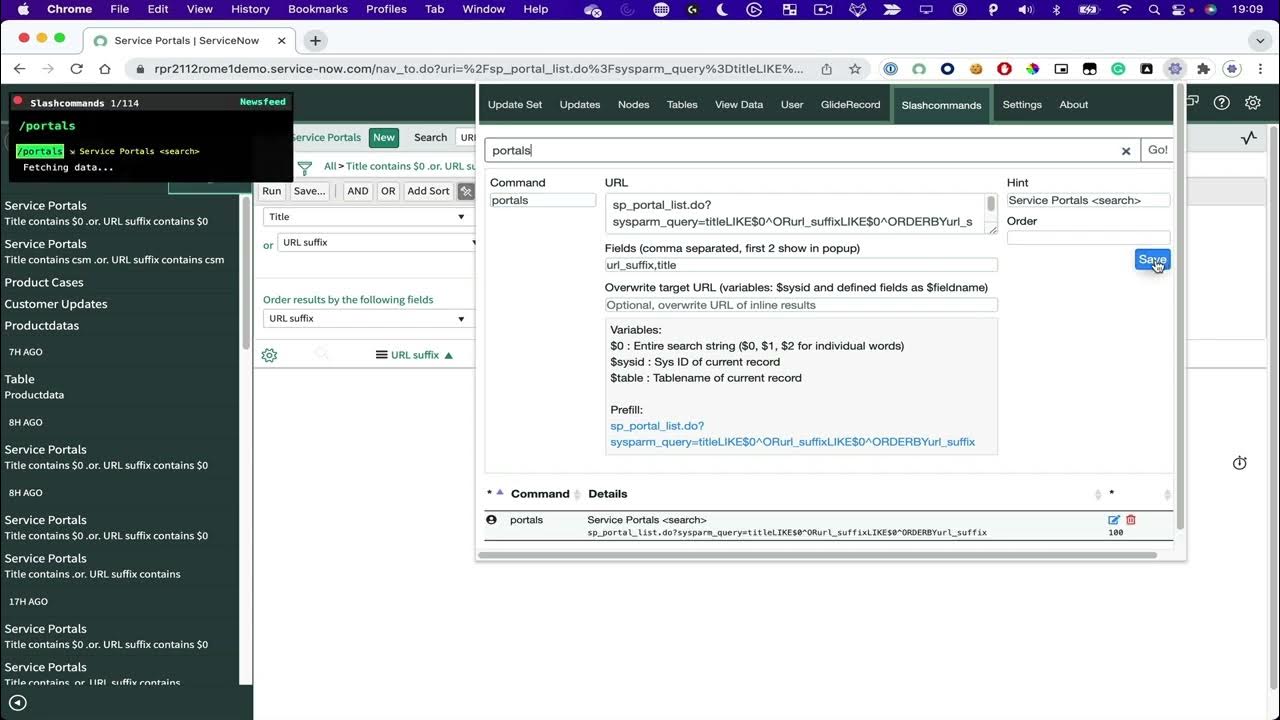Open the User tab
1280x720 pixels.
point(792,105)
